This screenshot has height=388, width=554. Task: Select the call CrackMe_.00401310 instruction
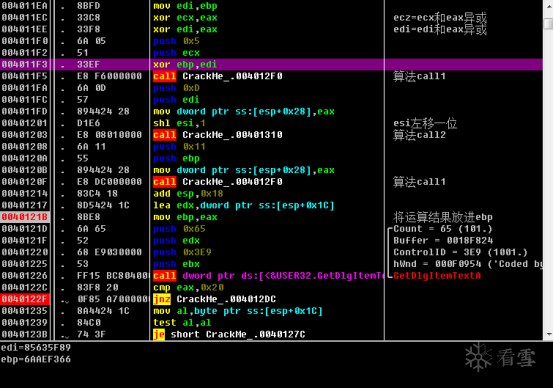tap(218, 135)
